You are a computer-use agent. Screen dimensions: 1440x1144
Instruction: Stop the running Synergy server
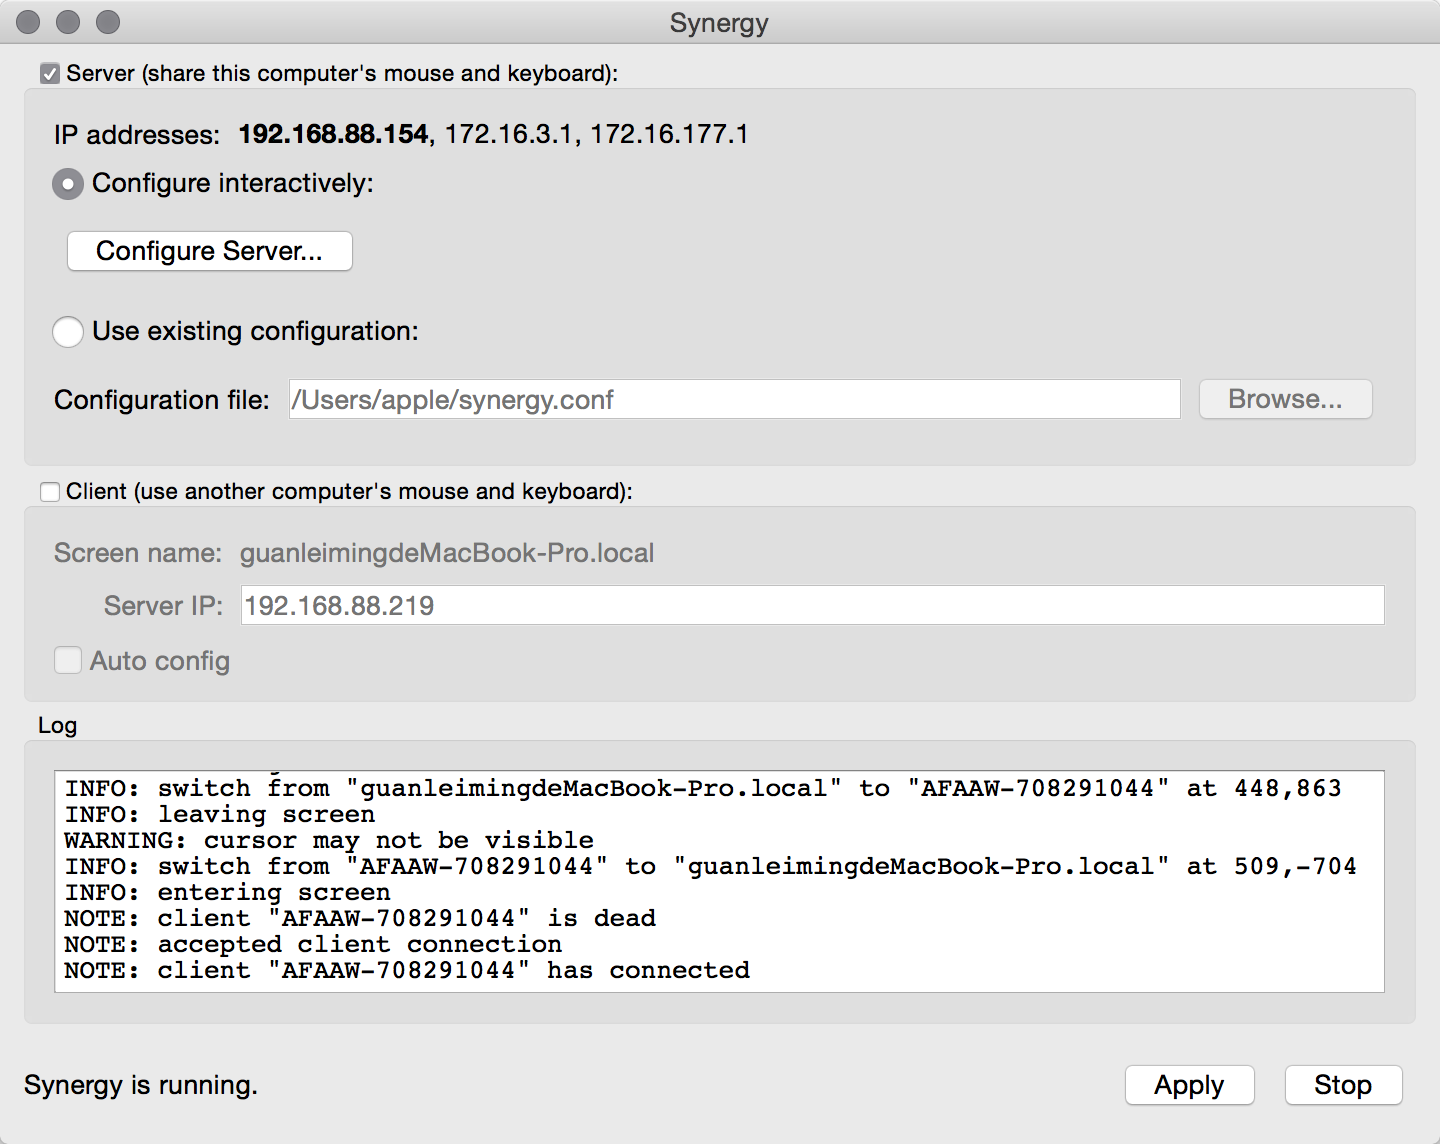tap(1342, 1085)
